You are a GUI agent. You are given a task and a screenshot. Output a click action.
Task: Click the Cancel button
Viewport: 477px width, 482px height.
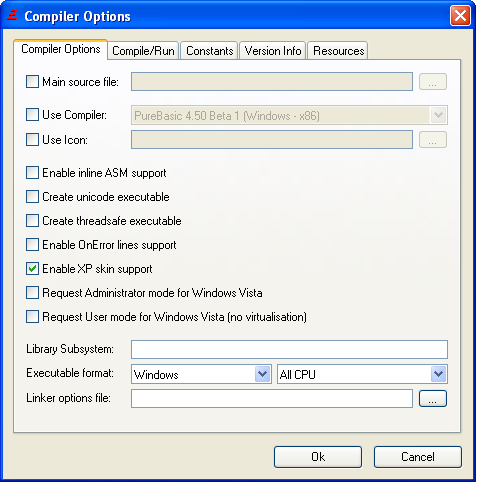click(418, 457)
